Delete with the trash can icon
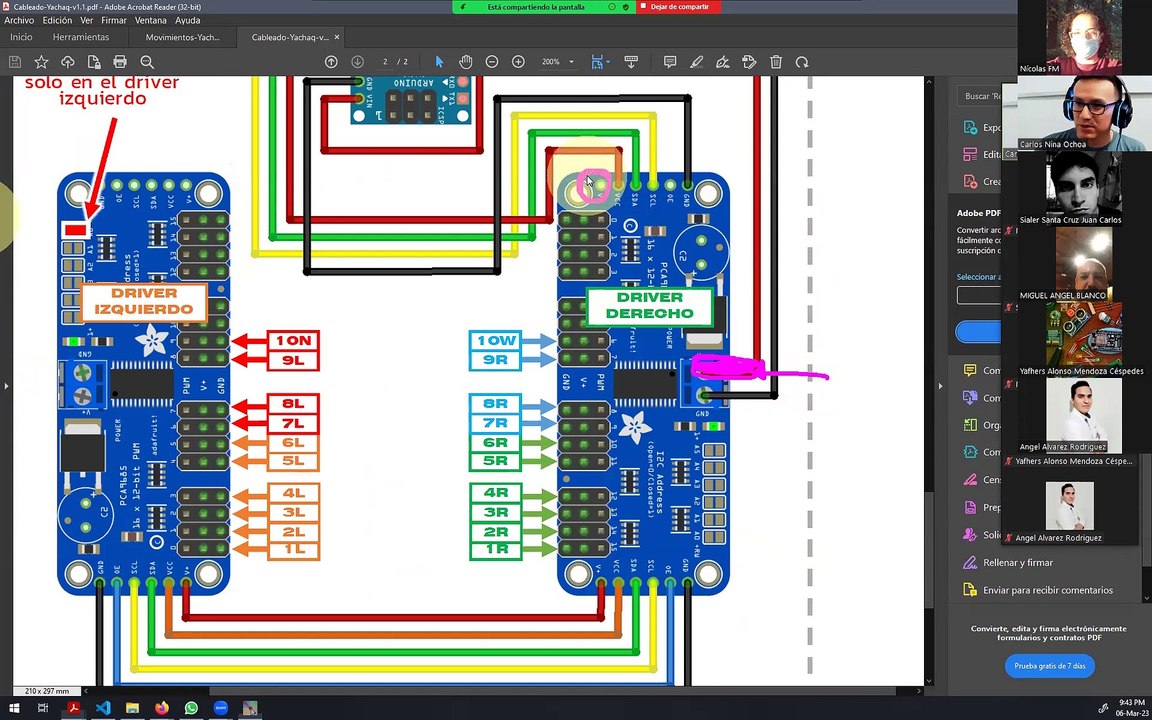Viewport: 1152px width, 720px height. 776,62
